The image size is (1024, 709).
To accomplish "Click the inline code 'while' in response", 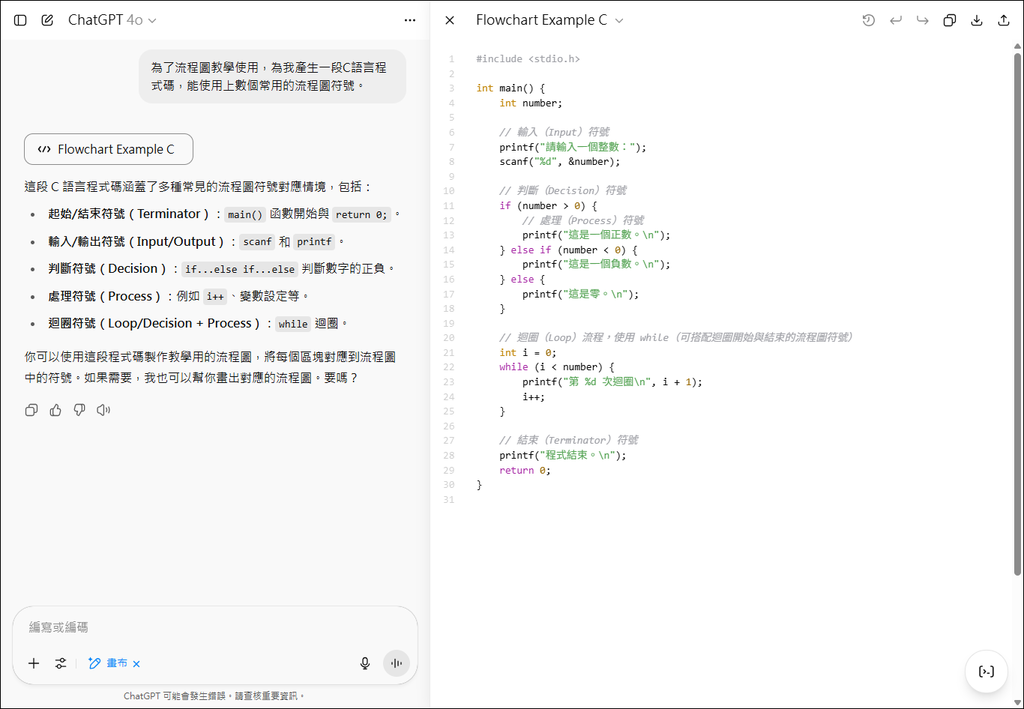I will click(293, 324).
